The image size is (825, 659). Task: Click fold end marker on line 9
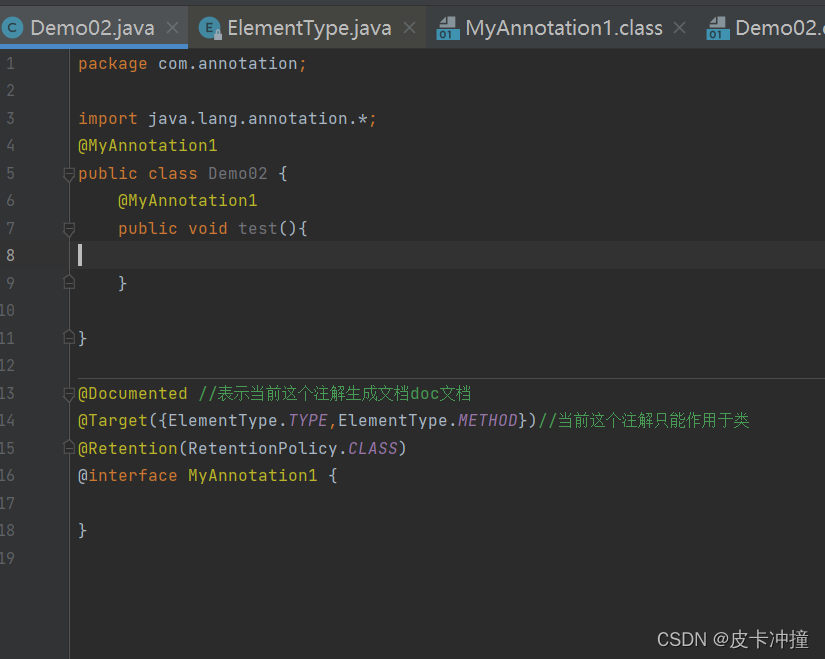click(x=69, y=283)
